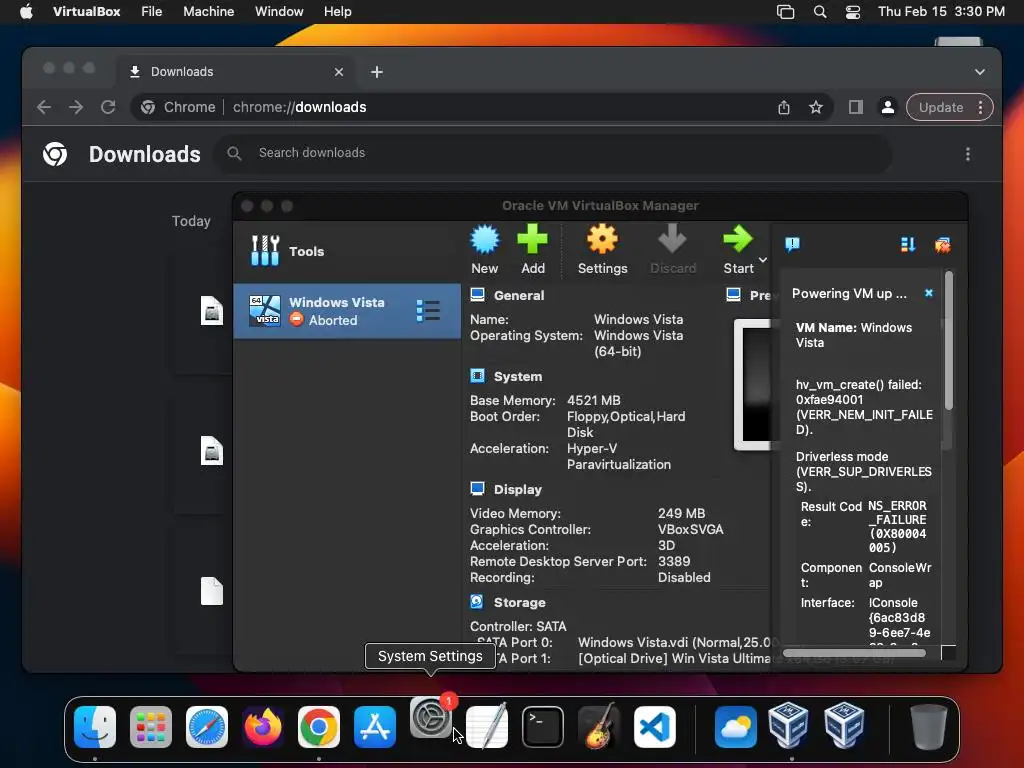
Task: Dismiss the Powering VM up notification
Action: pos(929,293)
